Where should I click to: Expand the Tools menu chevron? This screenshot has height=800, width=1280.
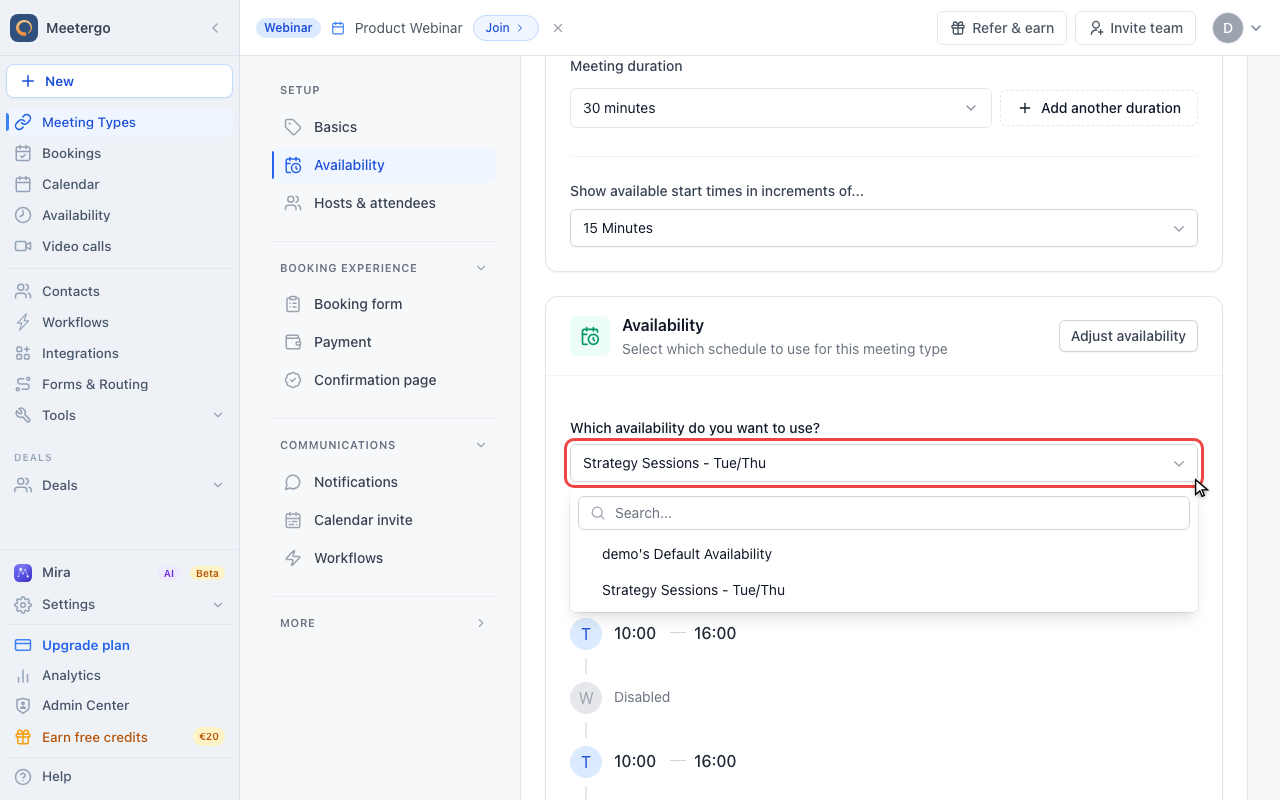(x=218, y=415)
